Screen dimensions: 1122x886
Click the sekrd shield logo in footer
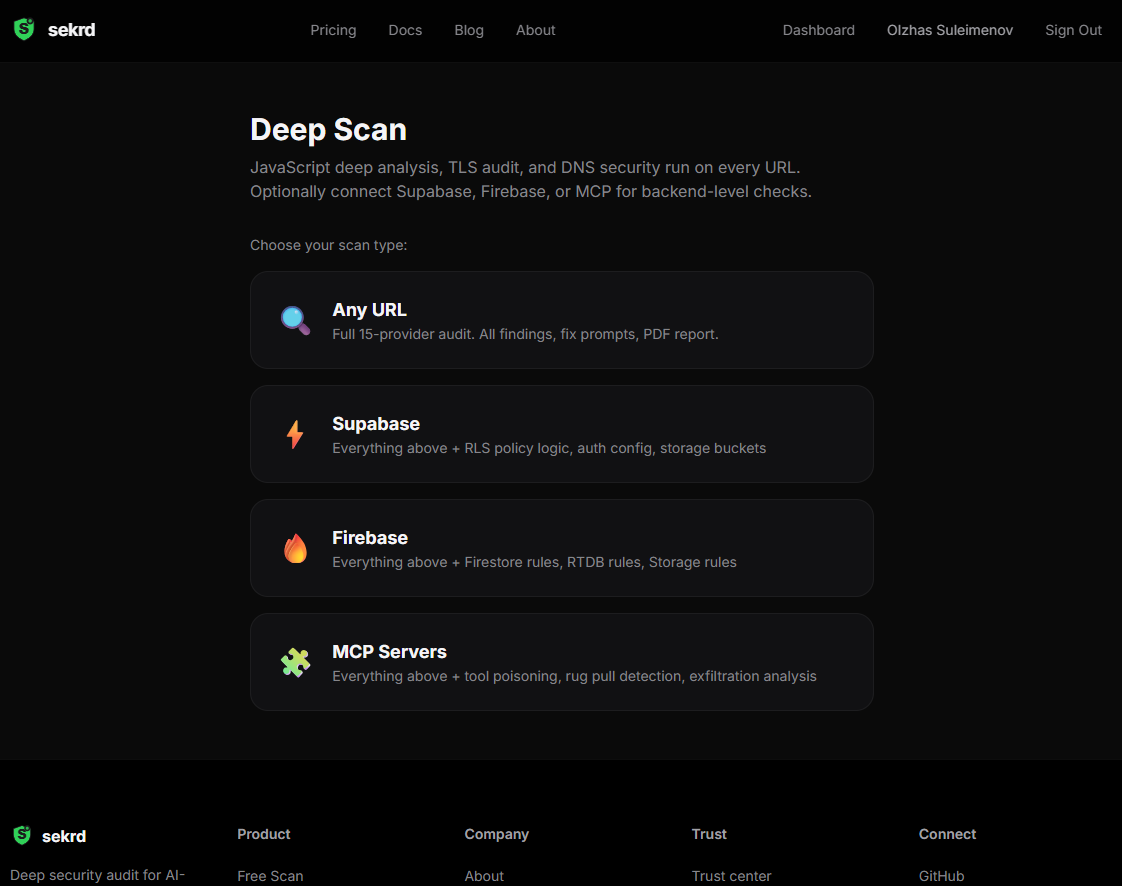[22, 835]
